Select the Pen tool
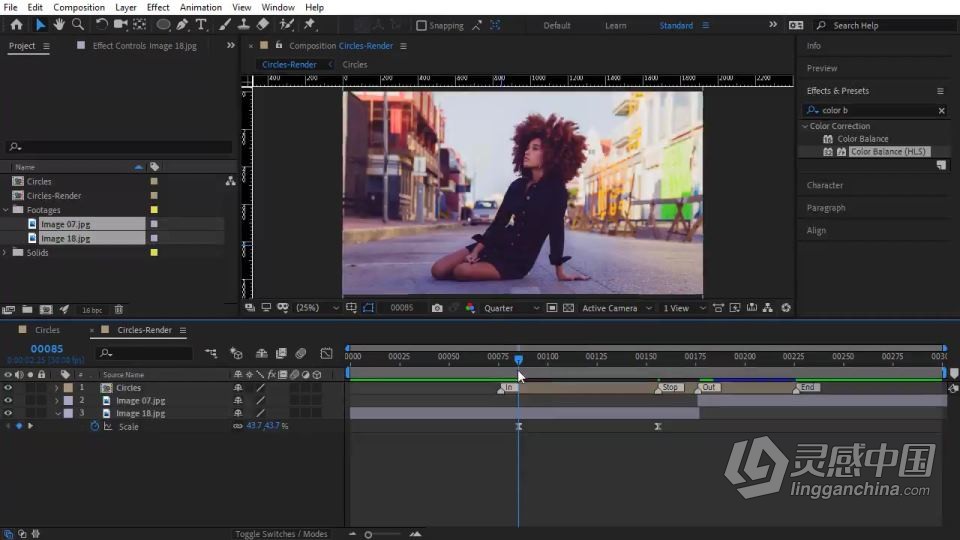Image resolution: width=960 pixels, height=540 pixels. (x=182, y=24)
